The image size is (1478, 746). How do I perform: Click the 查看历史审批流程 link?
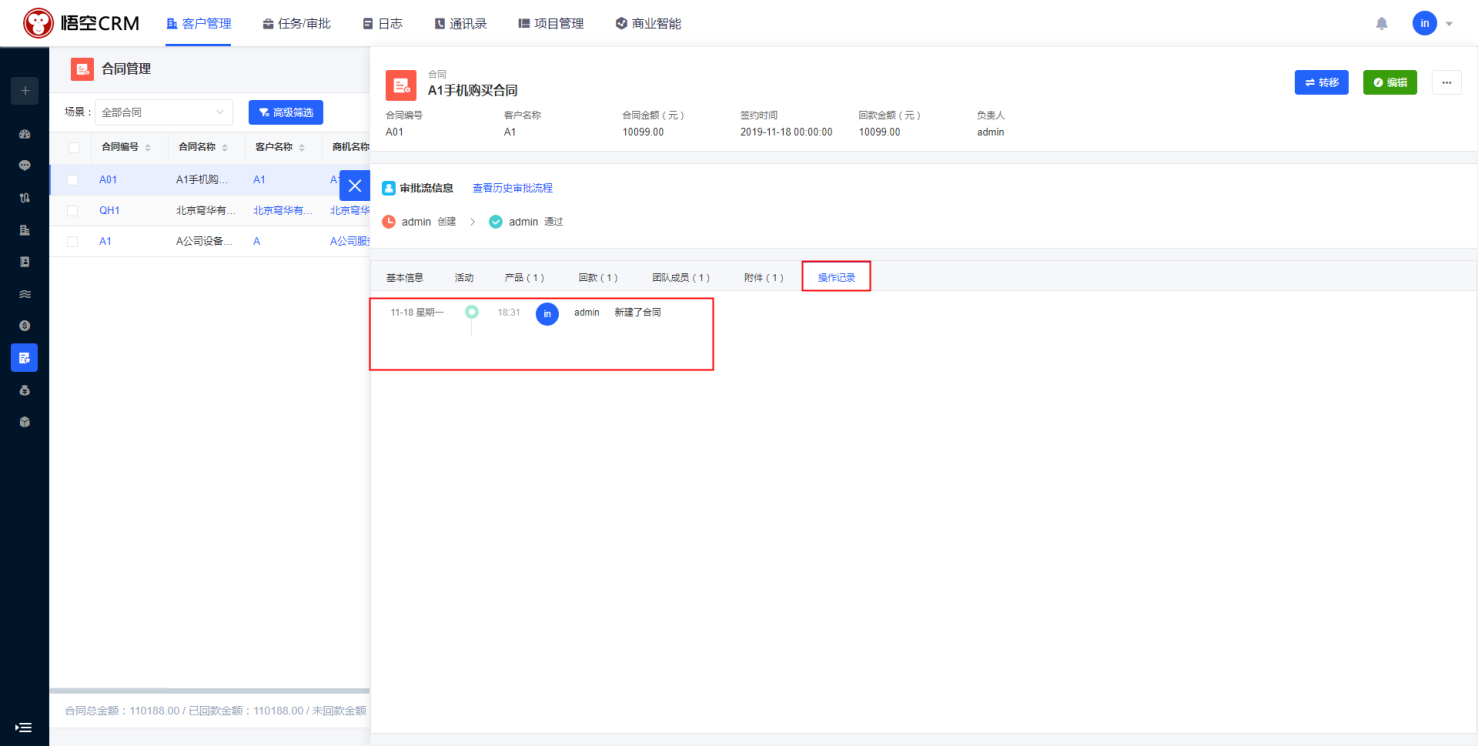(x=512, y=188)
